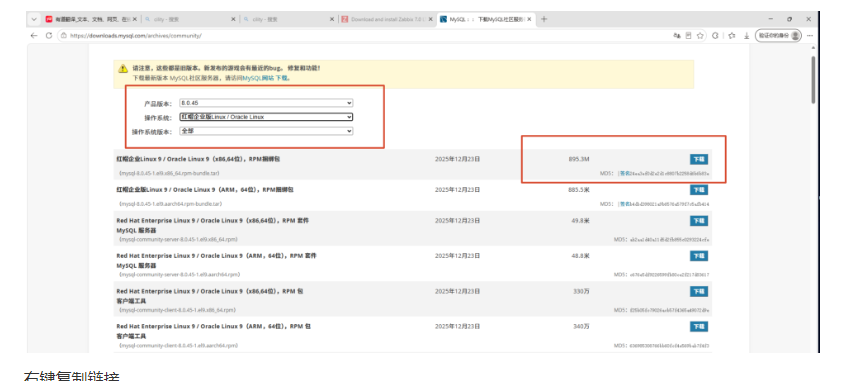Download the x86 client tools RPM package
This screenshot has height=381, width=854.
pos(699,292)
